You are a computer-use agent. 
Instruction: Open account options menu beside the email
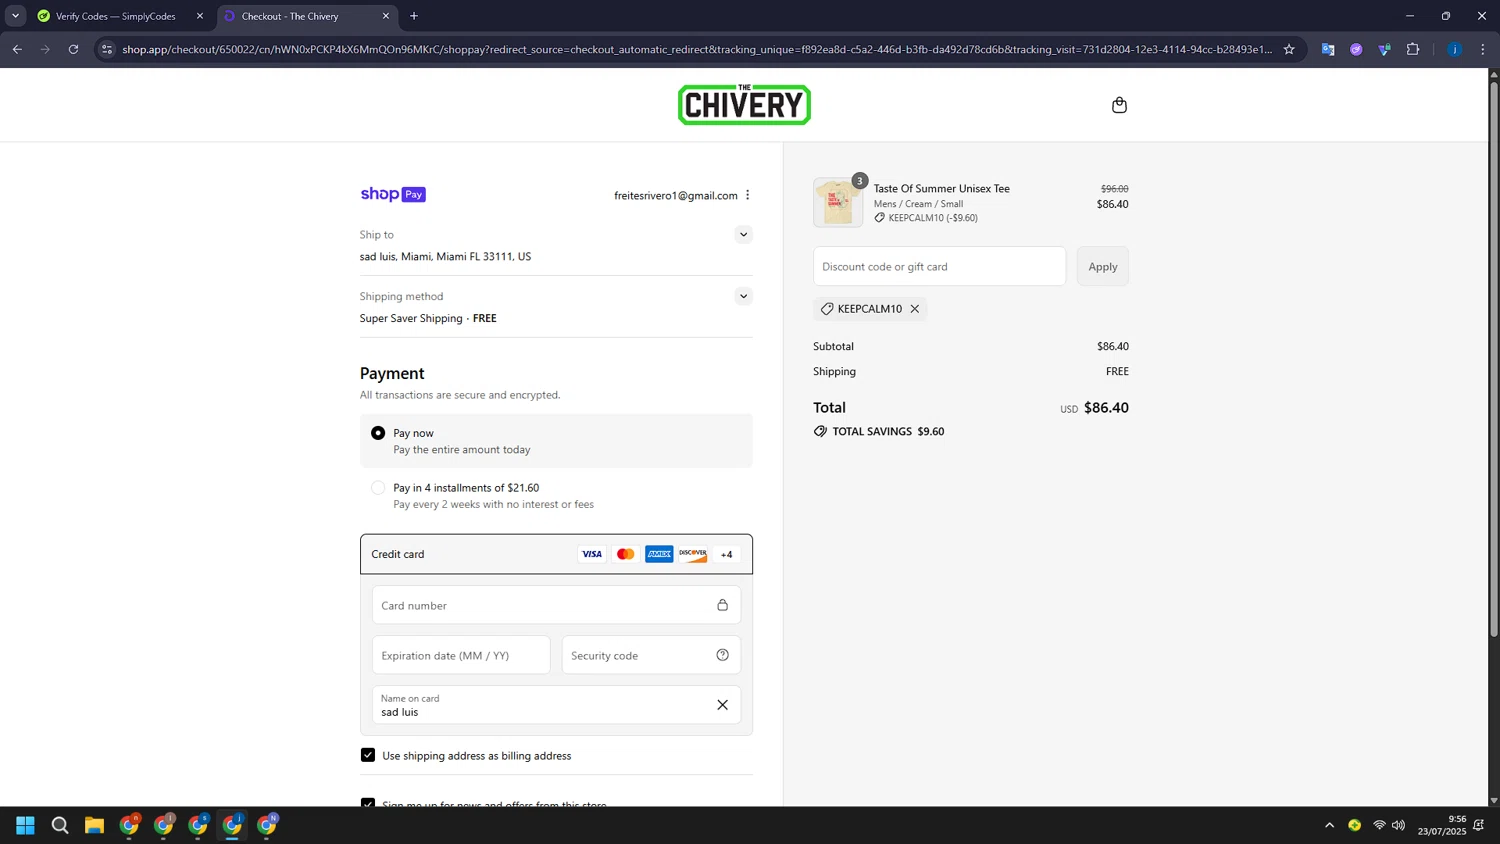point(747,195)
